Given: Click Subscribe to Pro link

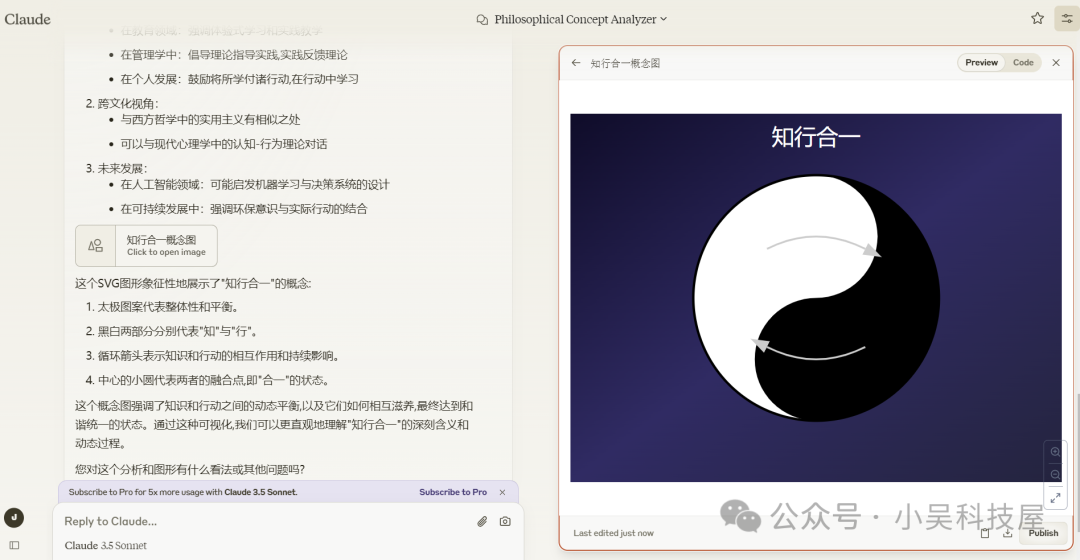Looking at the screenshot, I should click(453, 492).
